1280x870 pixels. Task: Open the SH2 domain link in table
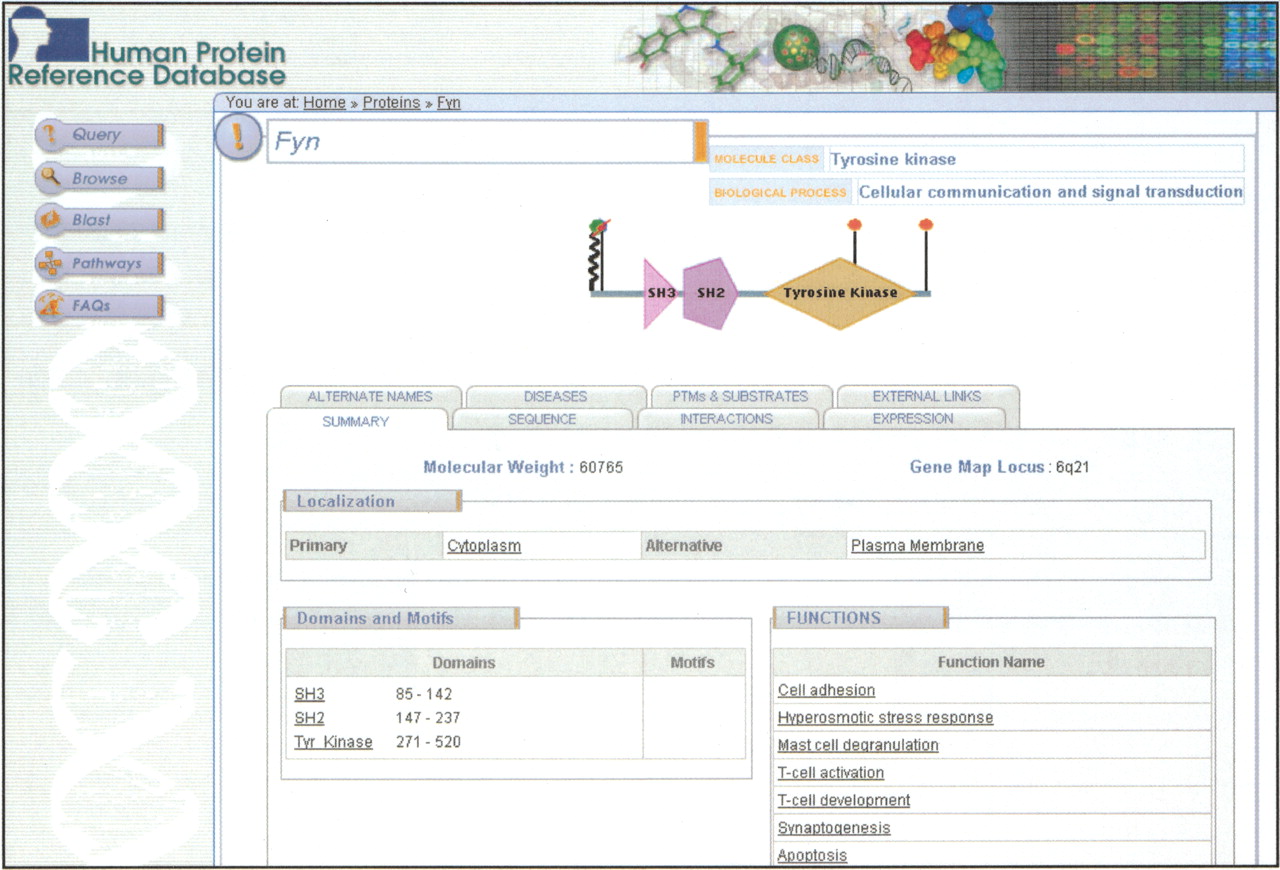point(310,718)
